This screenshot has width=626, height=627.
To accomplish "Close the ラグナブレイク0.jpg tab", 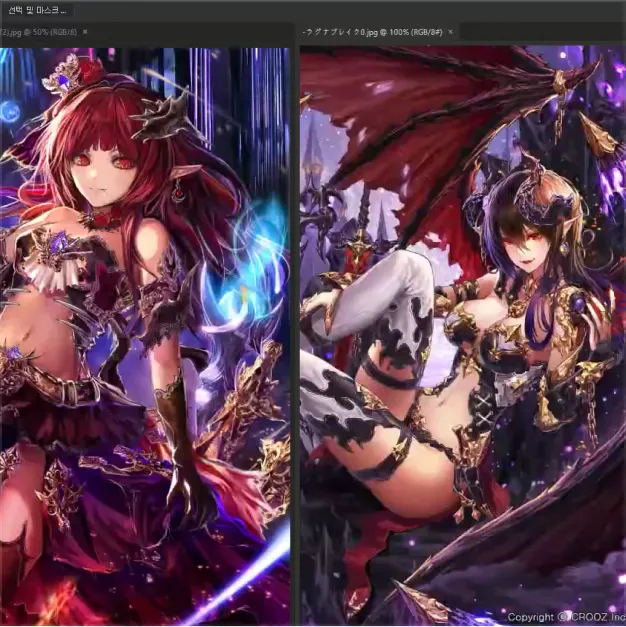I will pos(450,32).
